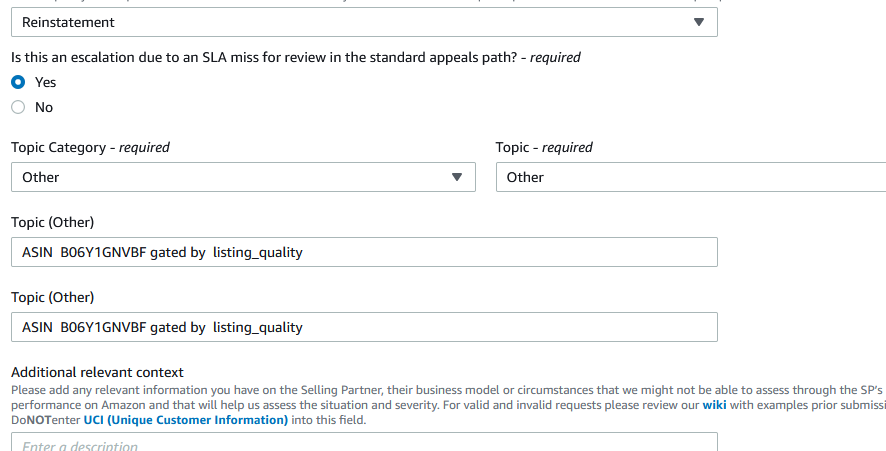
Task: Click the "Additional relevant context" heading
Action: coord(97,372)
